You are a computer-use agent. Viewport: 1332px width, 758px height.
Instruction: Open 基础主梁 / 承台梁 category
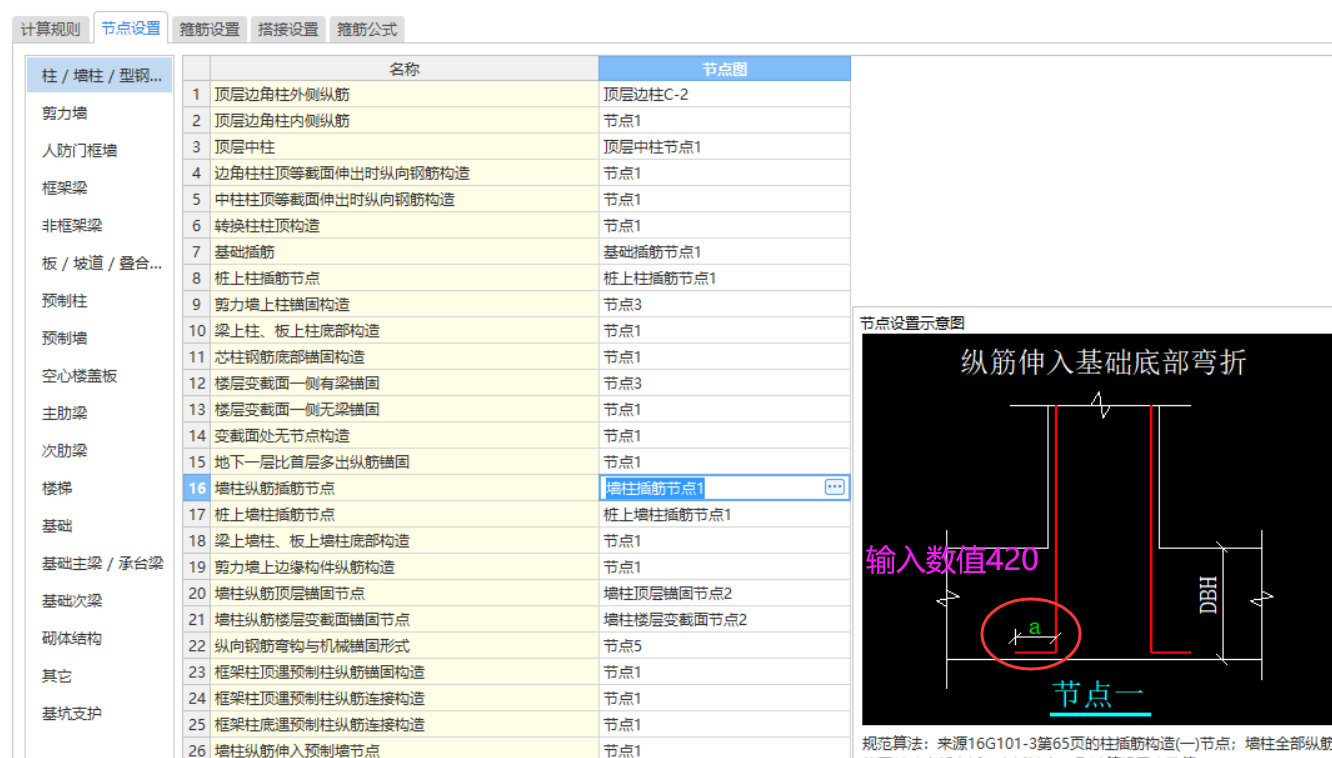point(99,563)
